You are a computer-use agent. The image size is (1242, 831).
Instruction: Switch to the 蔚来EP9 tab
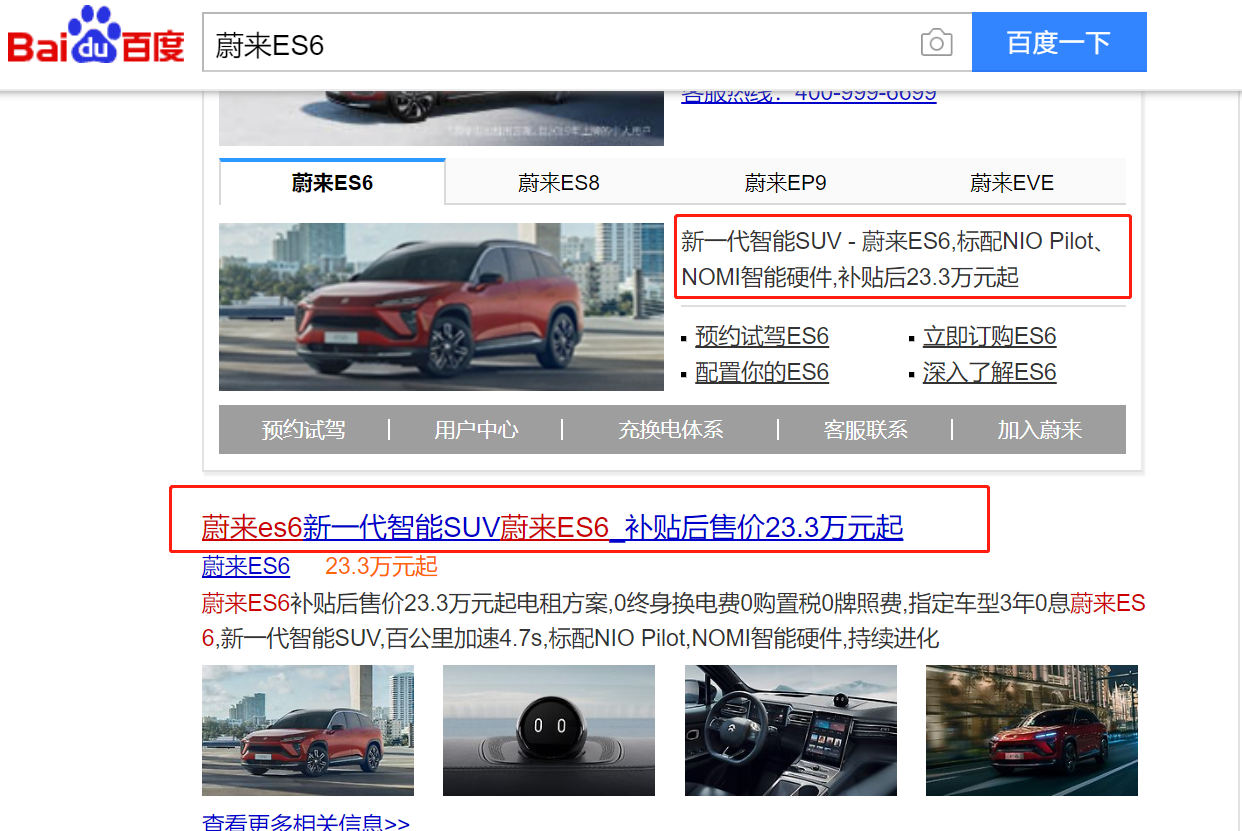pos(785,183)
